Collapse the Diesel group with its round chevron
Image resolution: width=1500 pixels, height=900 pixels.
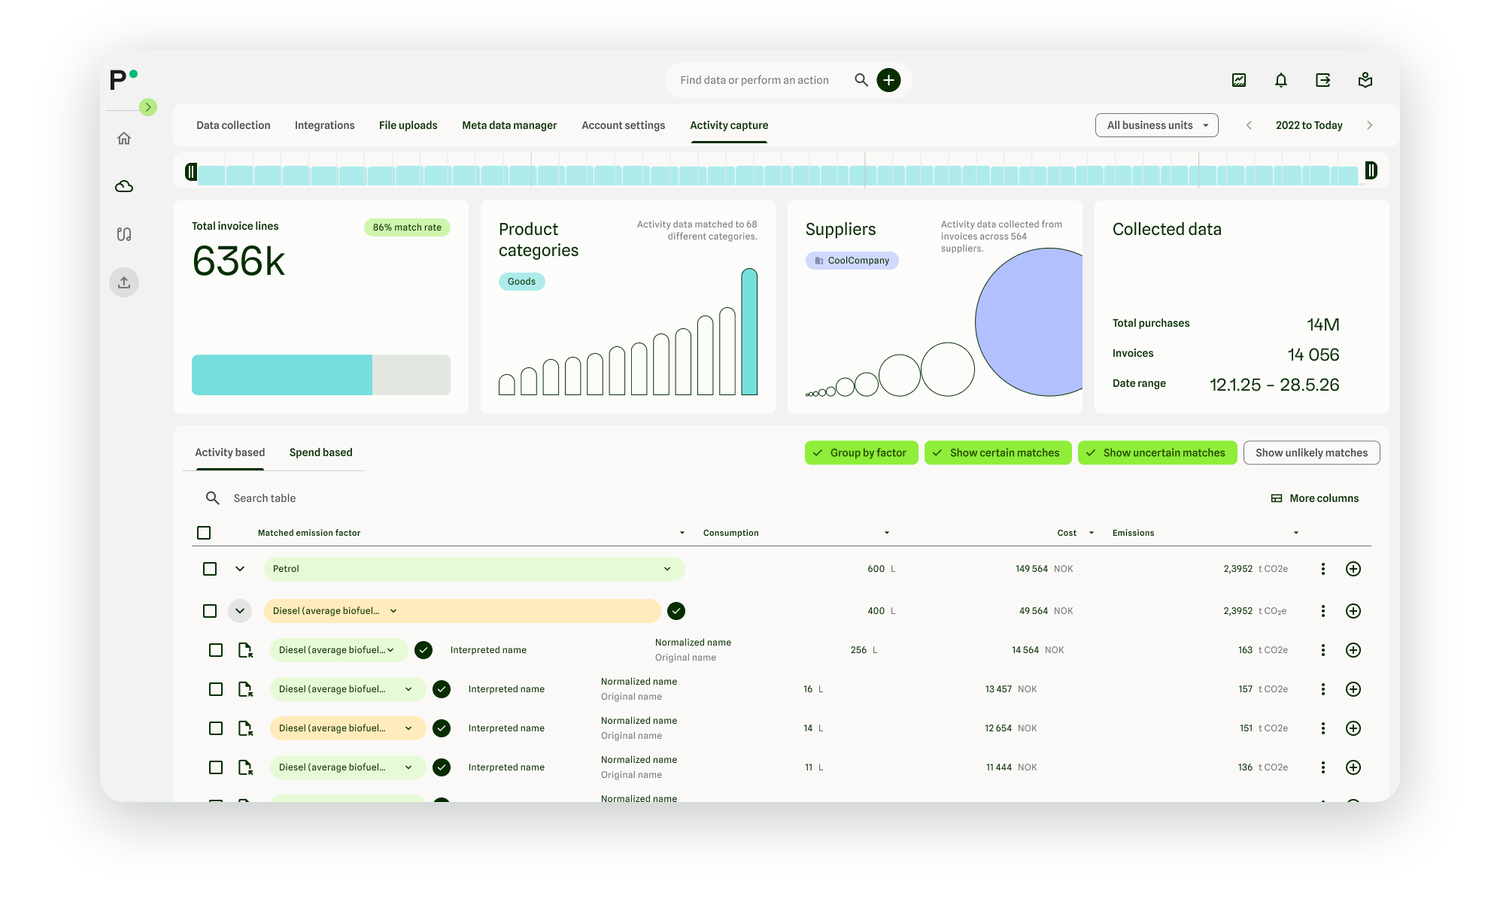pyautogui.click(x=240, y=611)
